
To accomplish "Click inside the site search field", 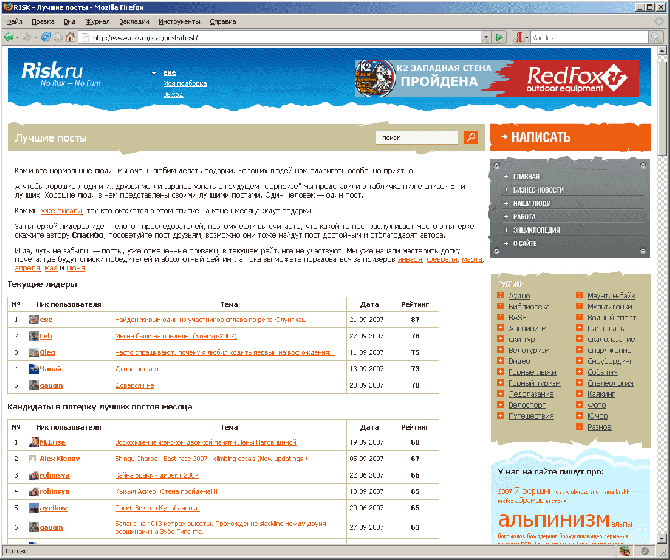I will click(417, 137).
